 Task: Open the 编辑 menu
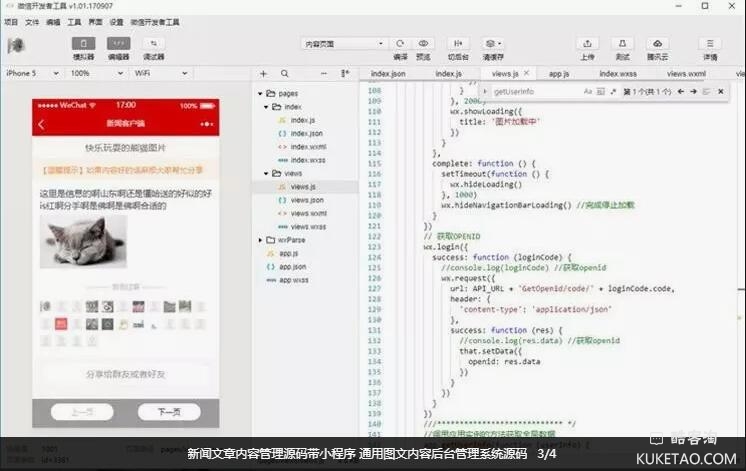pyautogui.click(x=53, y=22)
